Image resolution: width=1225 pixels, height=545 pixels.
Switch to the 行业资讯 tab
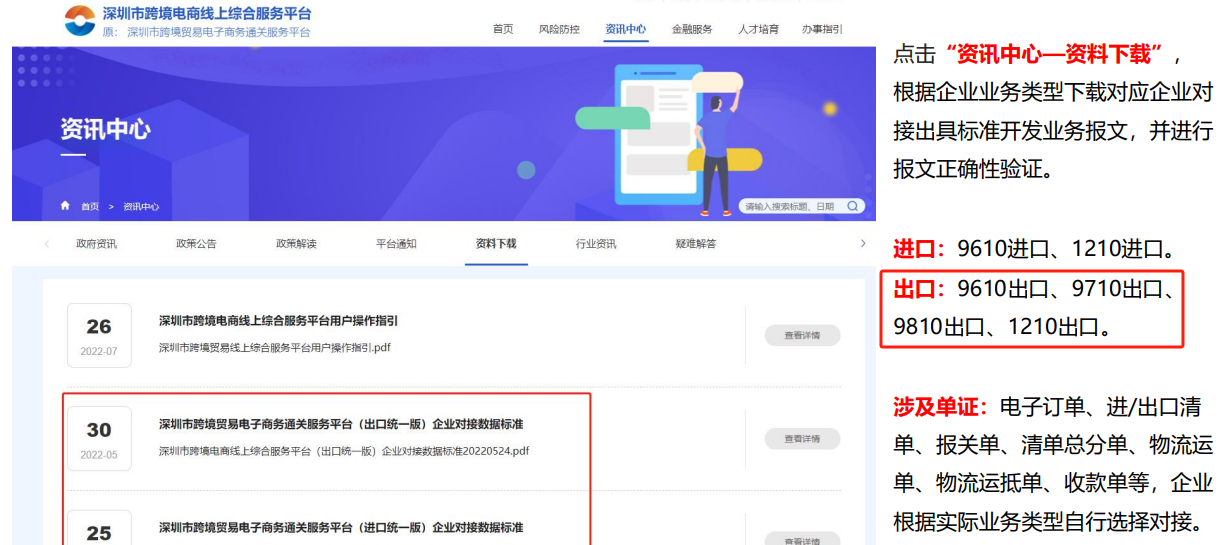pos(596,244)
